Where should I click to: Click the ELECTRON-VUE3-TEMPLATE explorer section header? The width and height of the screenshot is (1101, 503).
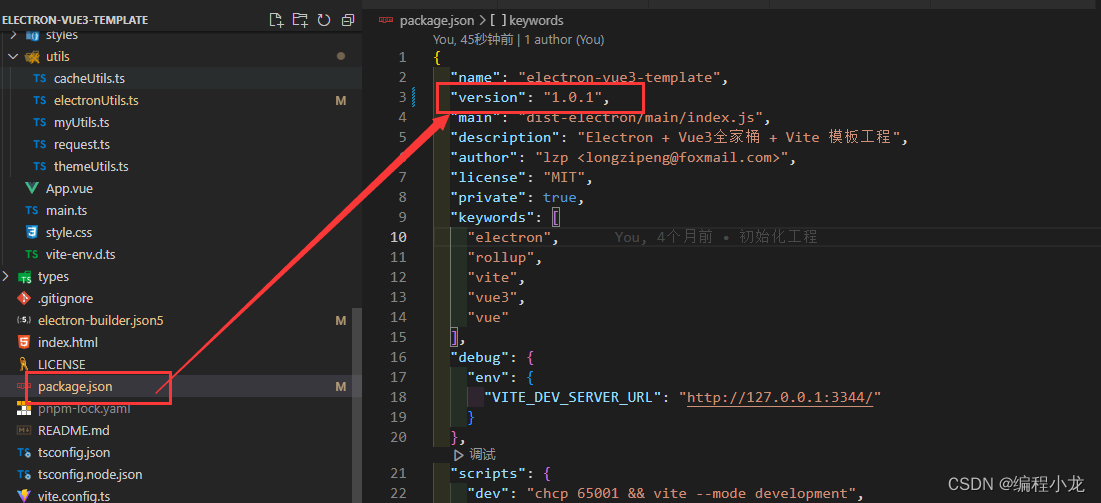pyautogui.click(x=75, y=20)
